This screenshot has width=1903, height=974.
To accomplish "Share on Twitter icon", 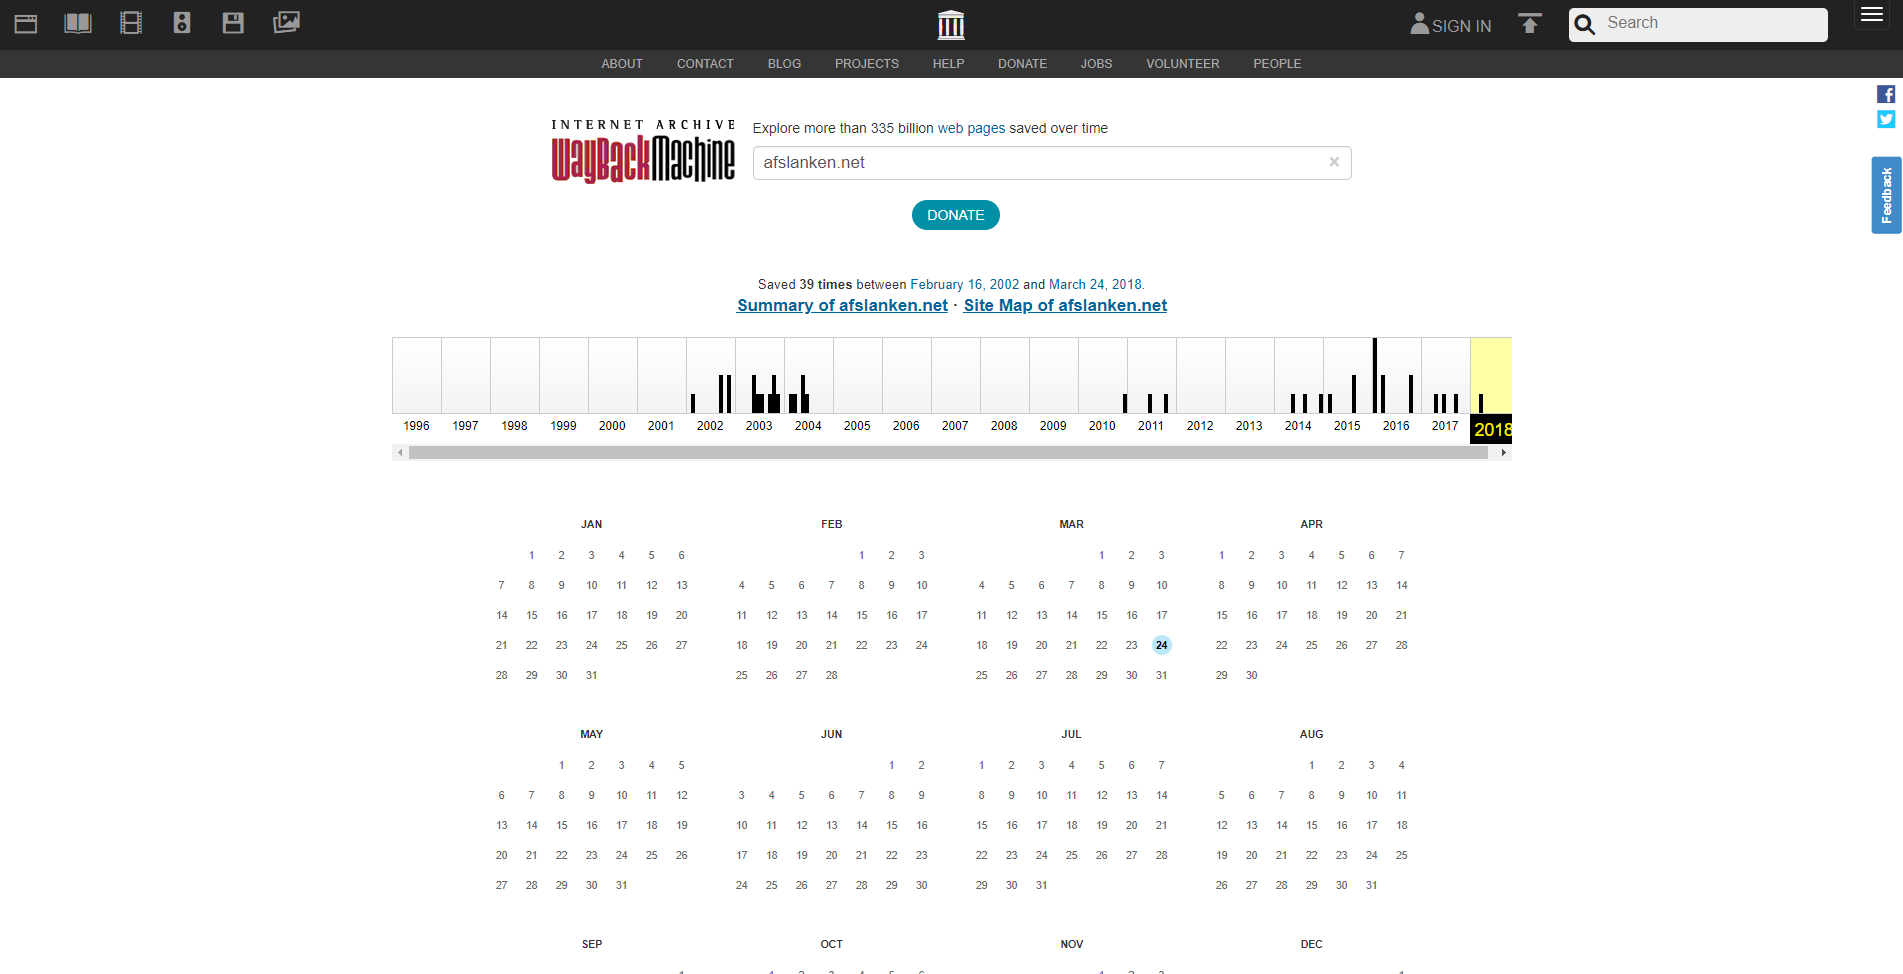I will coord(1886,119).
